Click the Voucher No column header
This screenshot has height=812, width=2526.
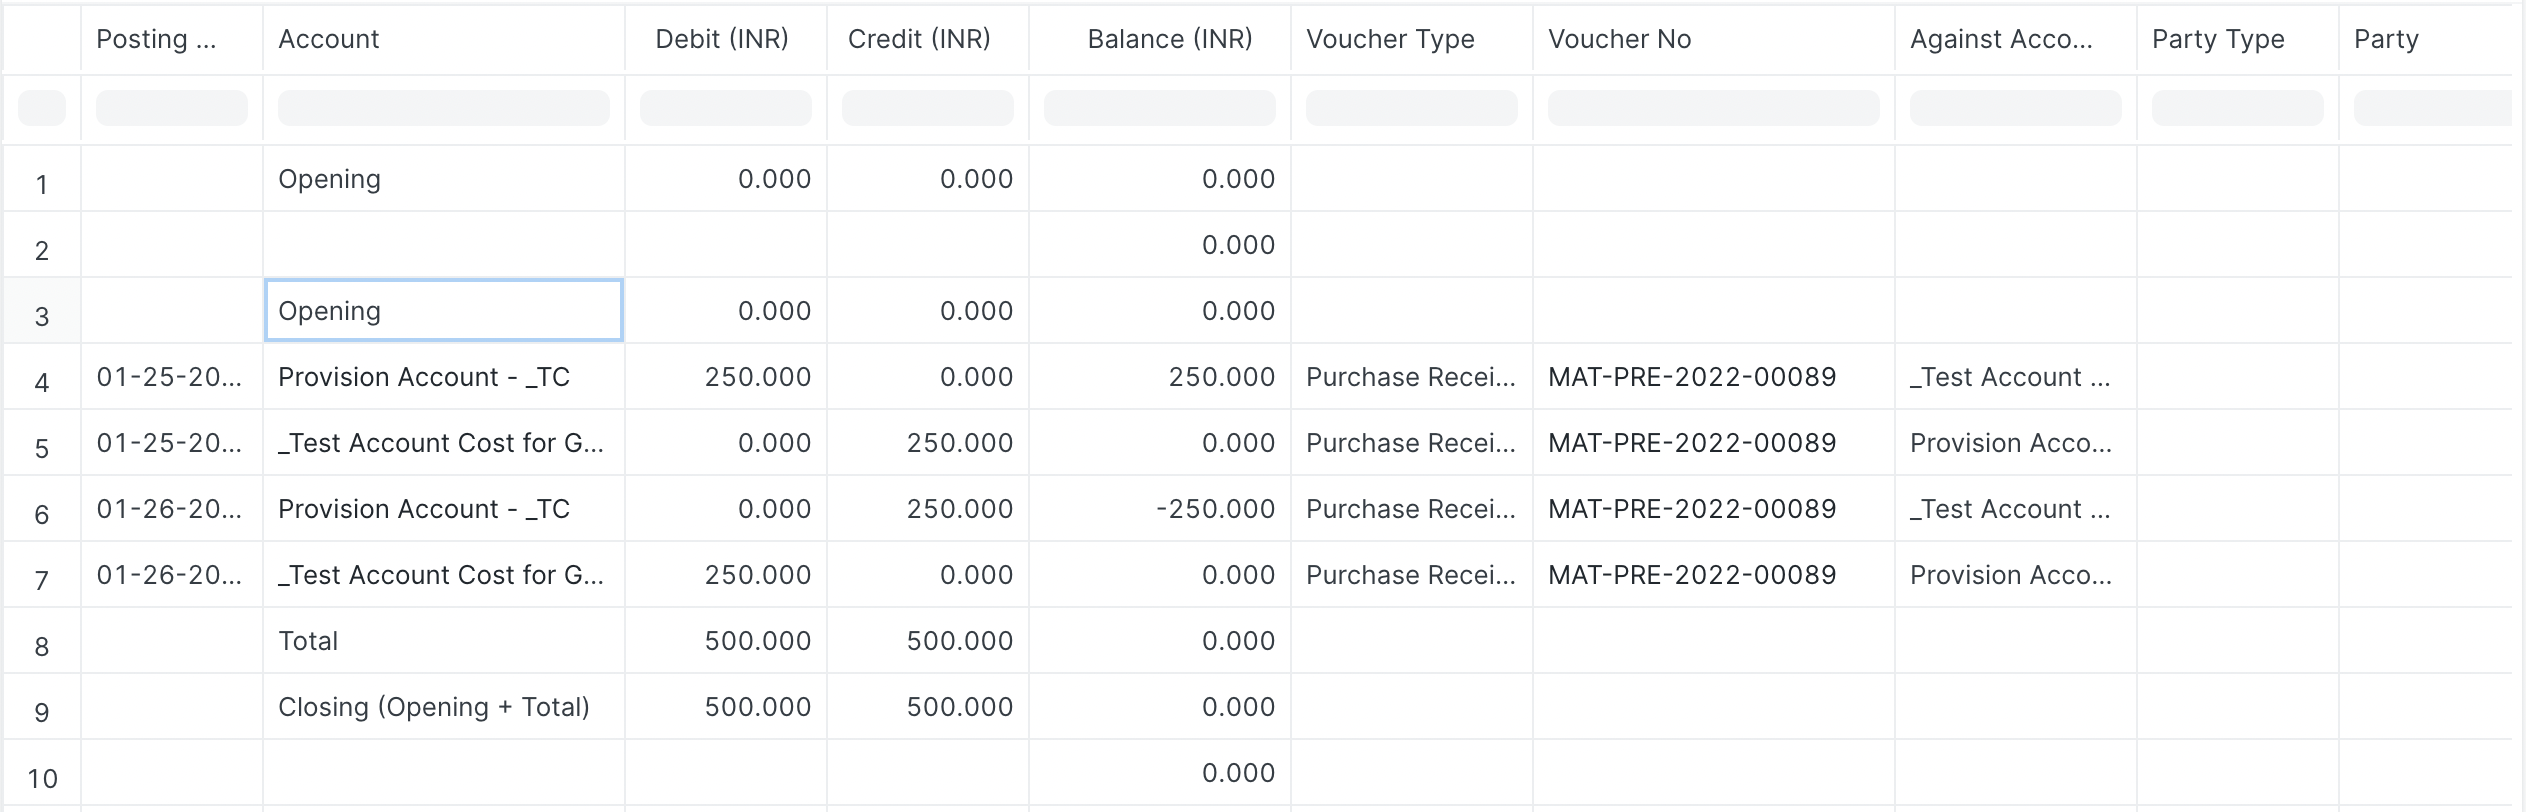[1619, 39]
